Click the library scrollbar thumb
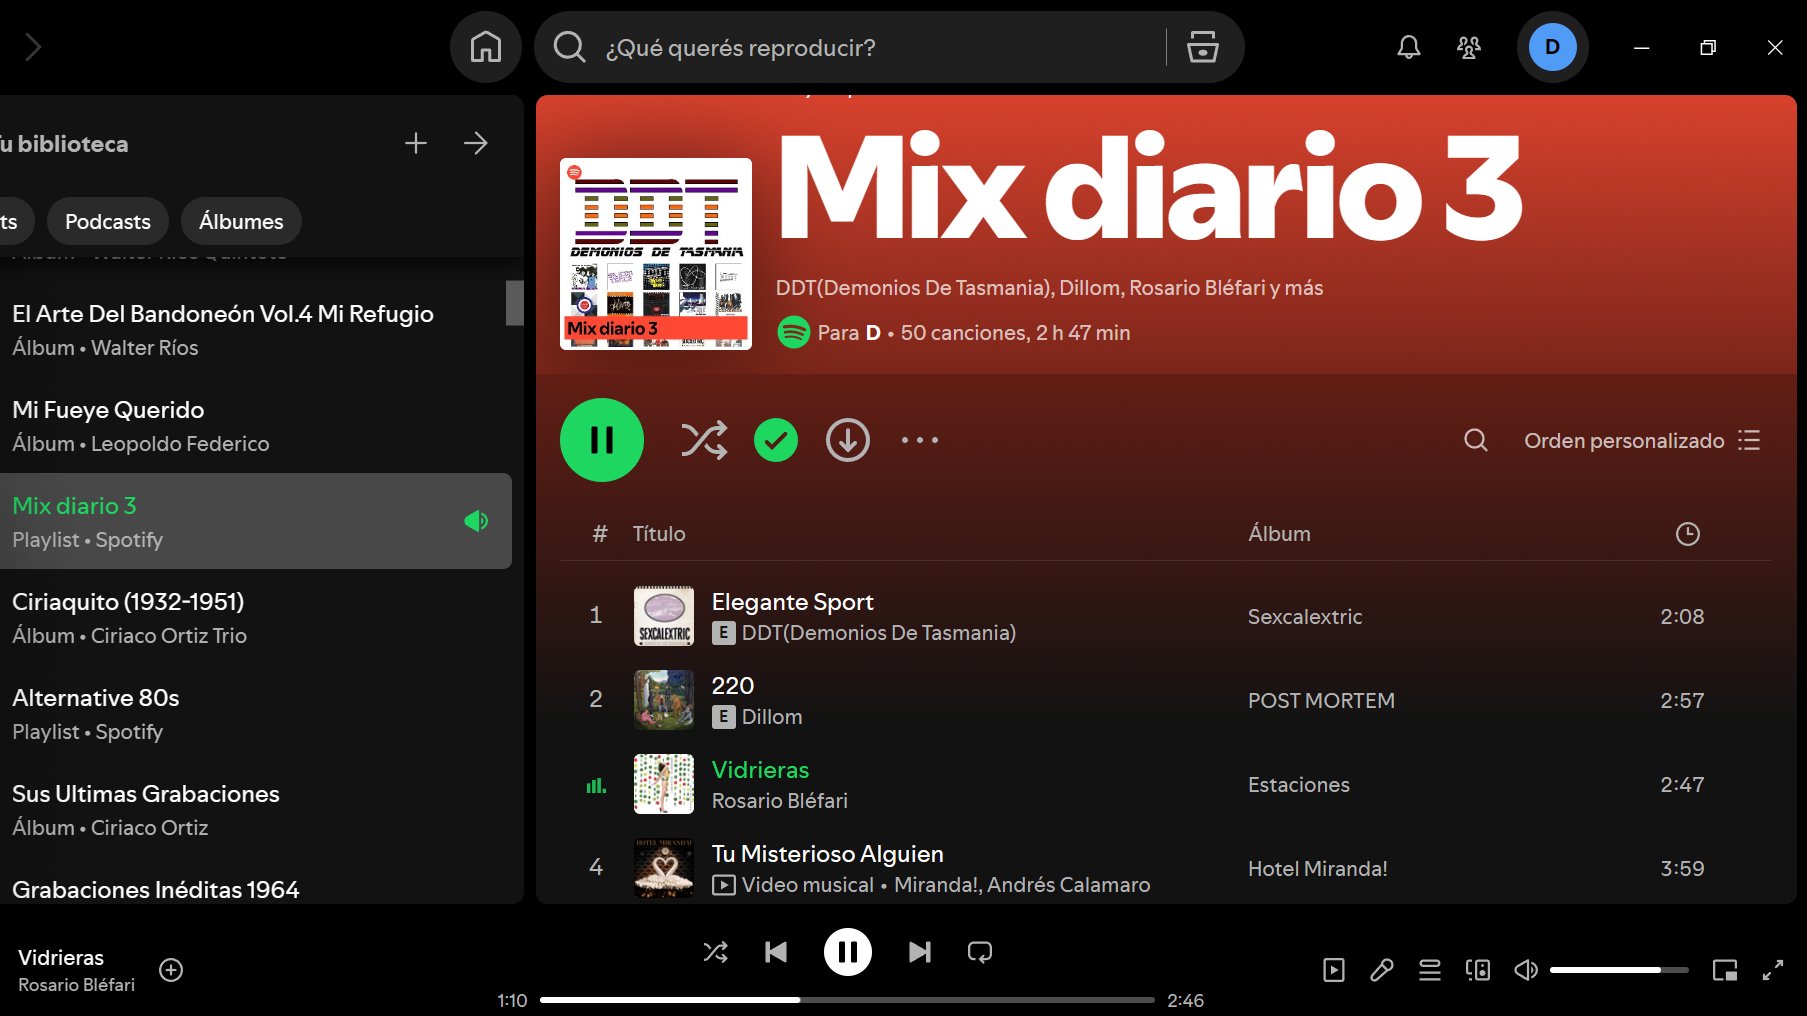The image size is (1807, 1016). (x=515, y=302)
